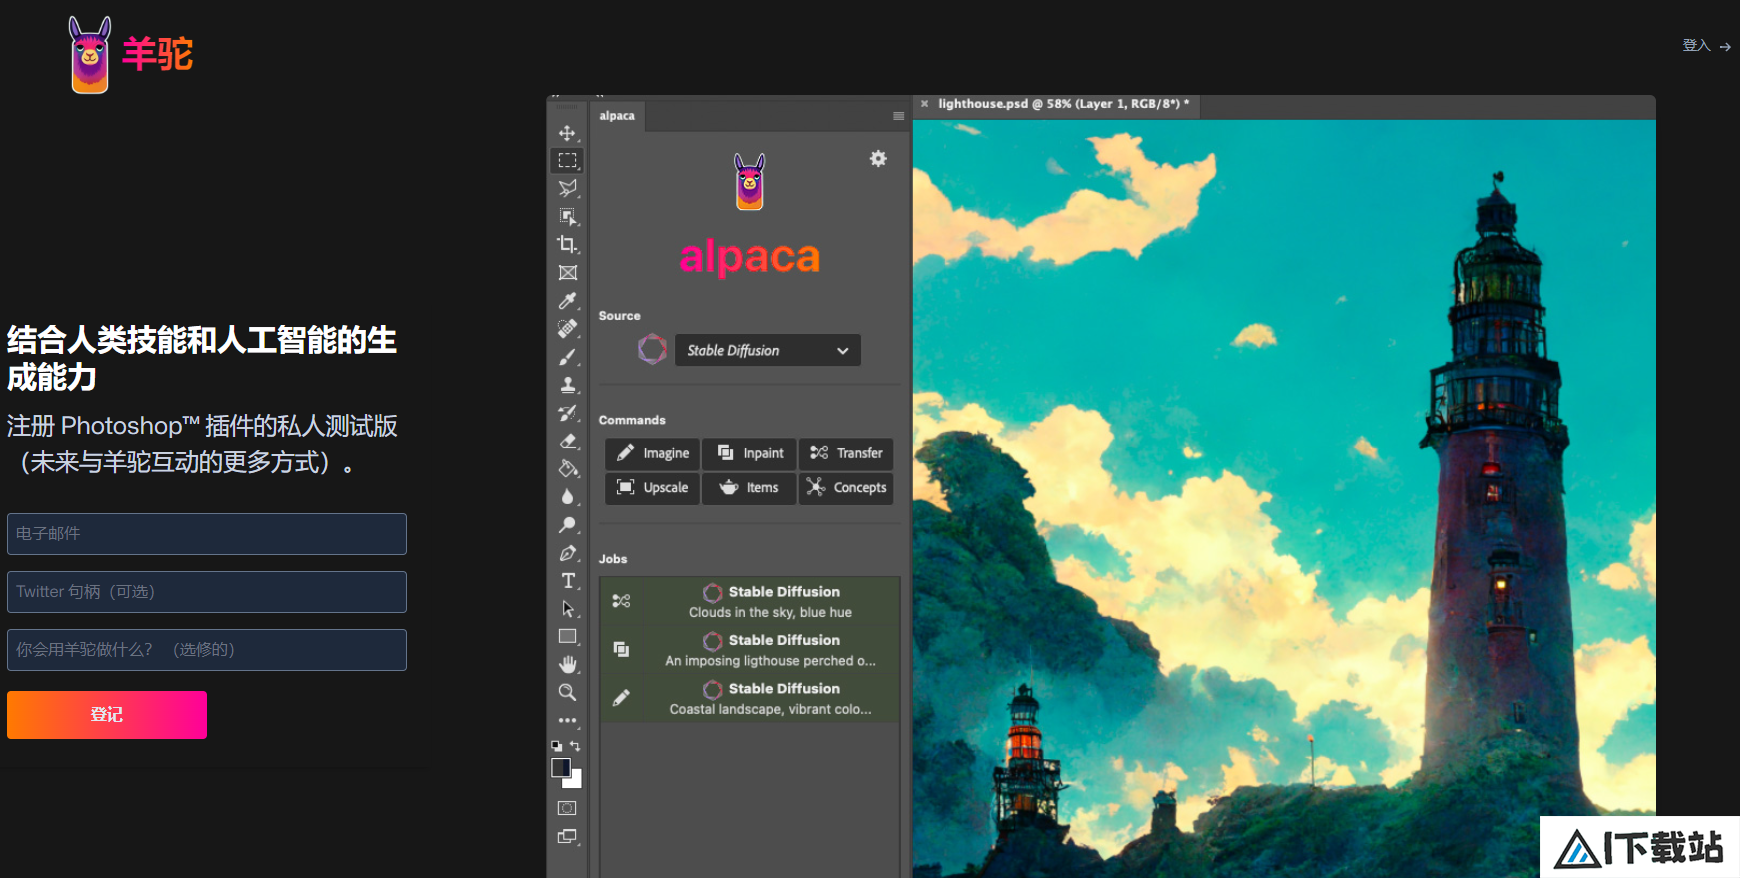Image resolution: width=1740 pixels, height=878 pixels.
Task: Click the foreground color swatch
Action: pyautogui.click(x=560, y=767)
